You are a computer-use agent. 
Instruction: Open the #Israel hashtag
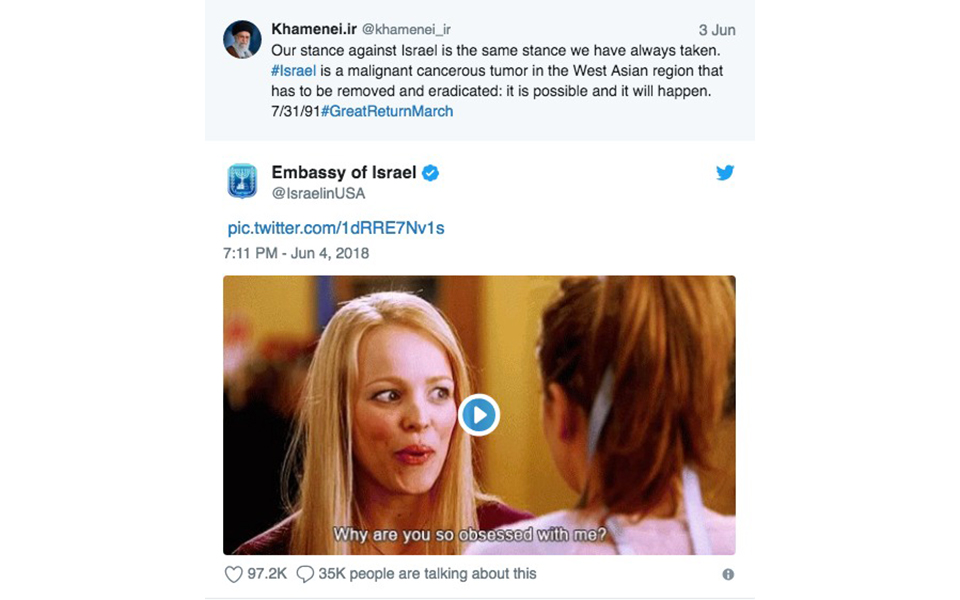coord(294,71)
